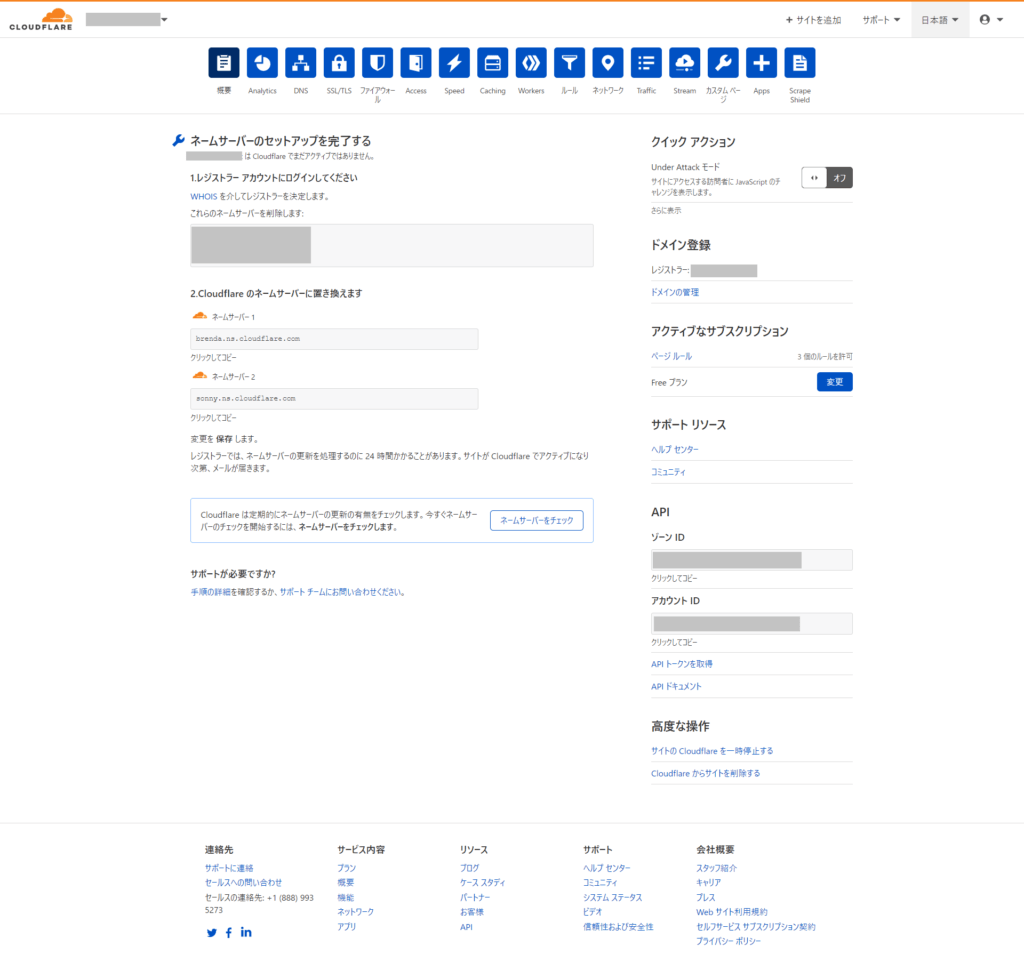Open the Facebook icon in footer

pos(229,933)
